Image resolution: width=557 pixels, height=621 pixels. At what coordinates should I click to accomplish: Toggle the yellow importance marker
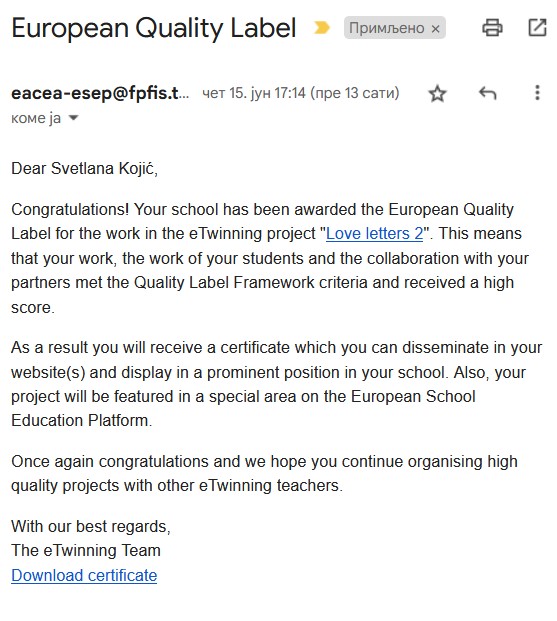[x=321, y=28]
